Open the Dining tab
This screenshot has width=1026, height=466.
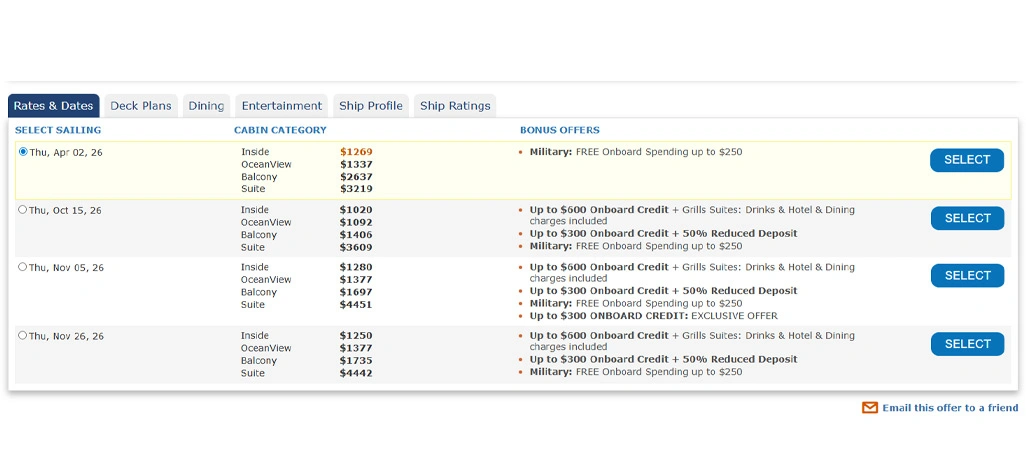(x=206, y=106)
